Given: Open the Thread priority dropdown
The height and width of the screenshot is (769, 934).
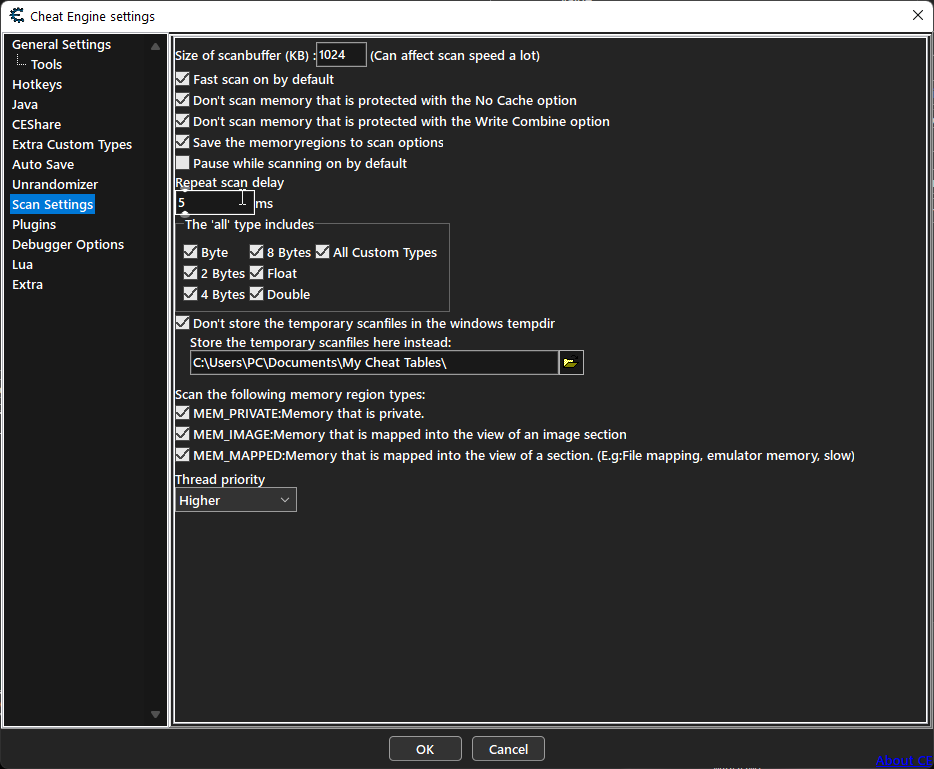Looking at the screenshot, I should pyautogui.click(x=287, y=499).
